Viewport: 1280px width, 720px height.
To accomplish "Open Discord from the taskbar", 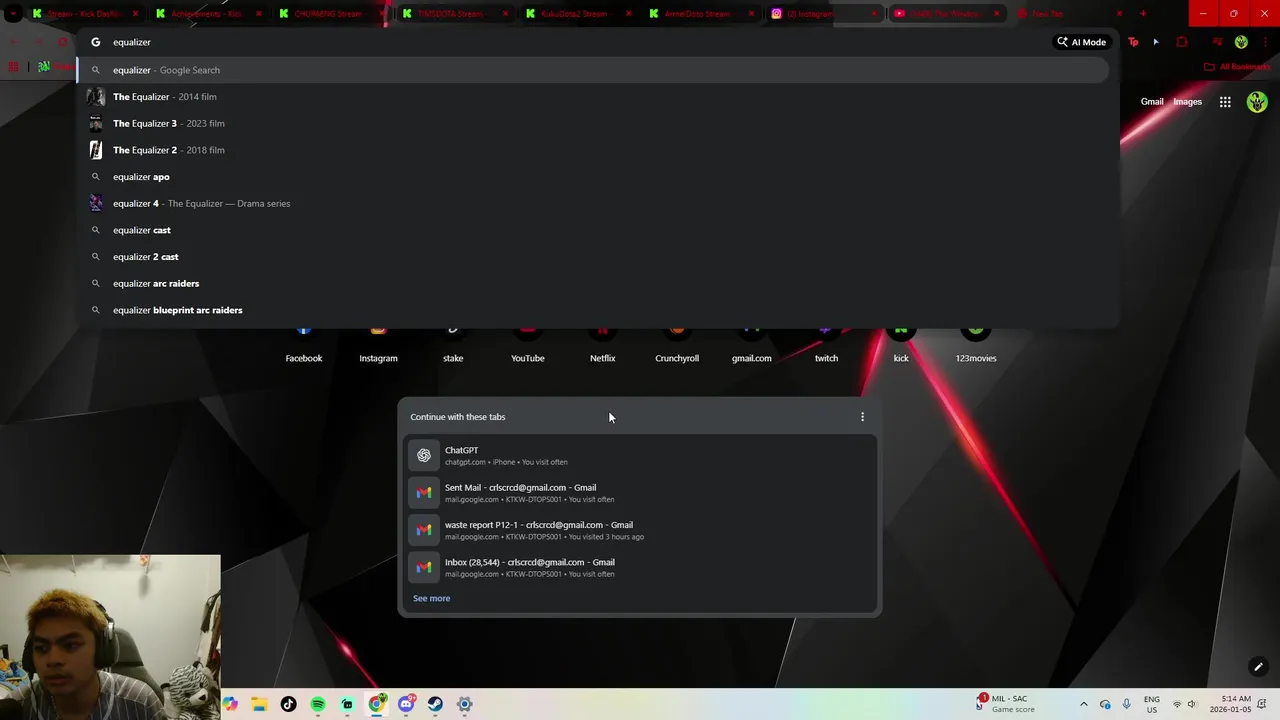I will pos(406,704).
